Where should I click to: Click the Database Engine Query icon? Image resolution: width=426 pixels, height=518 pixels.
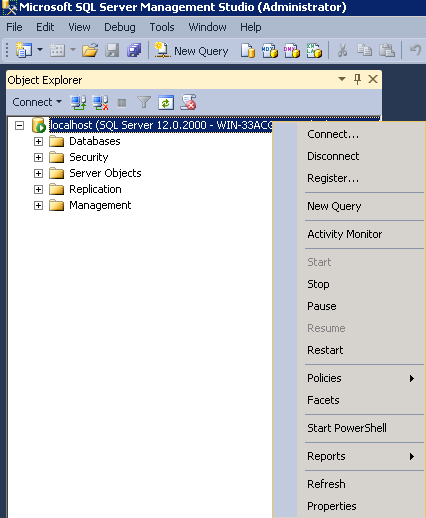point(248,51)
